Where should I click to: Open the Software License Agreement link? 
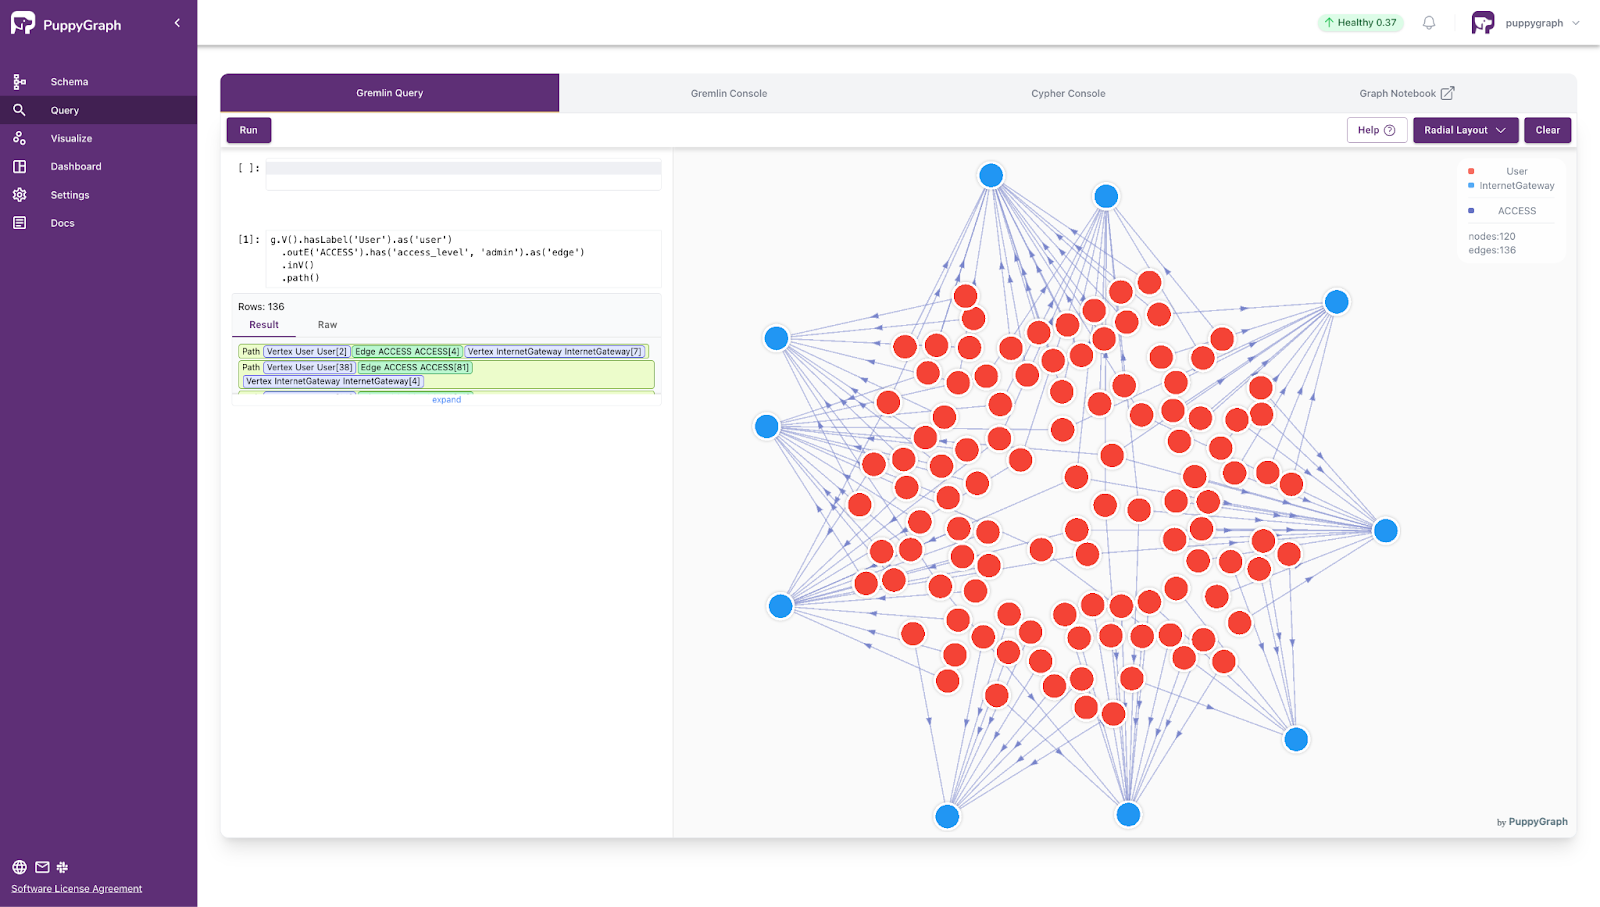click(77, 888)
